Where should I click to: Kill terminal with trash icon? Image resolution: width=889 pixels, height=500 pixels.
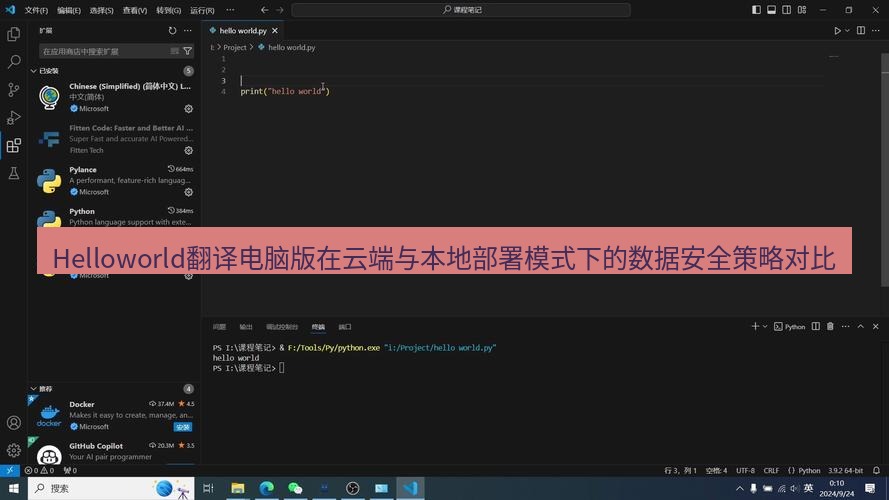830,326
